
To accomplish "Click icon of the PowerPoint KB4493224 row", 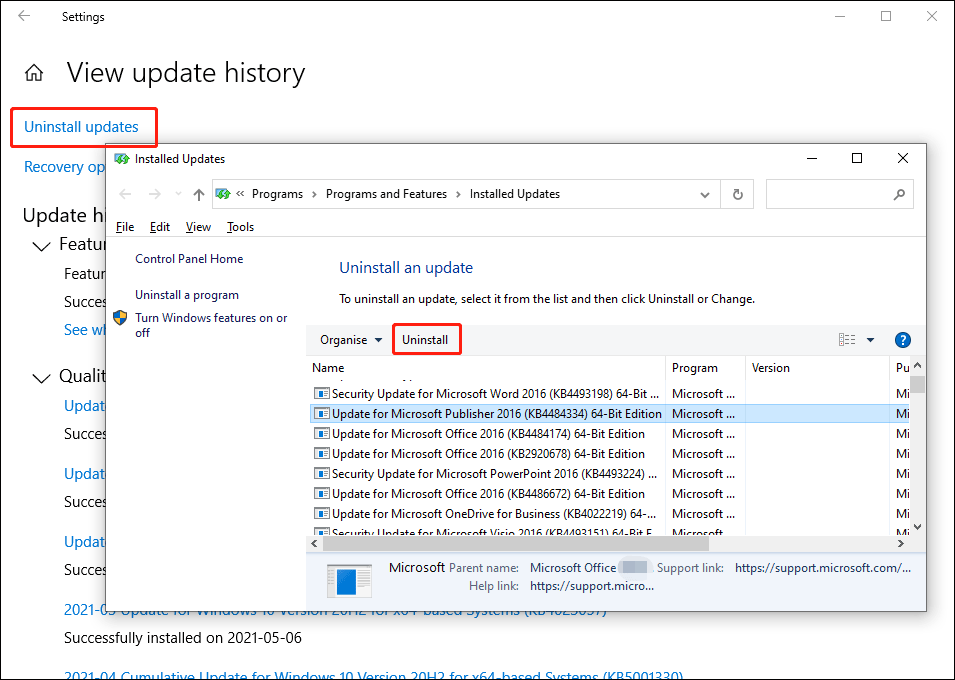I will [x=322, y=474].
